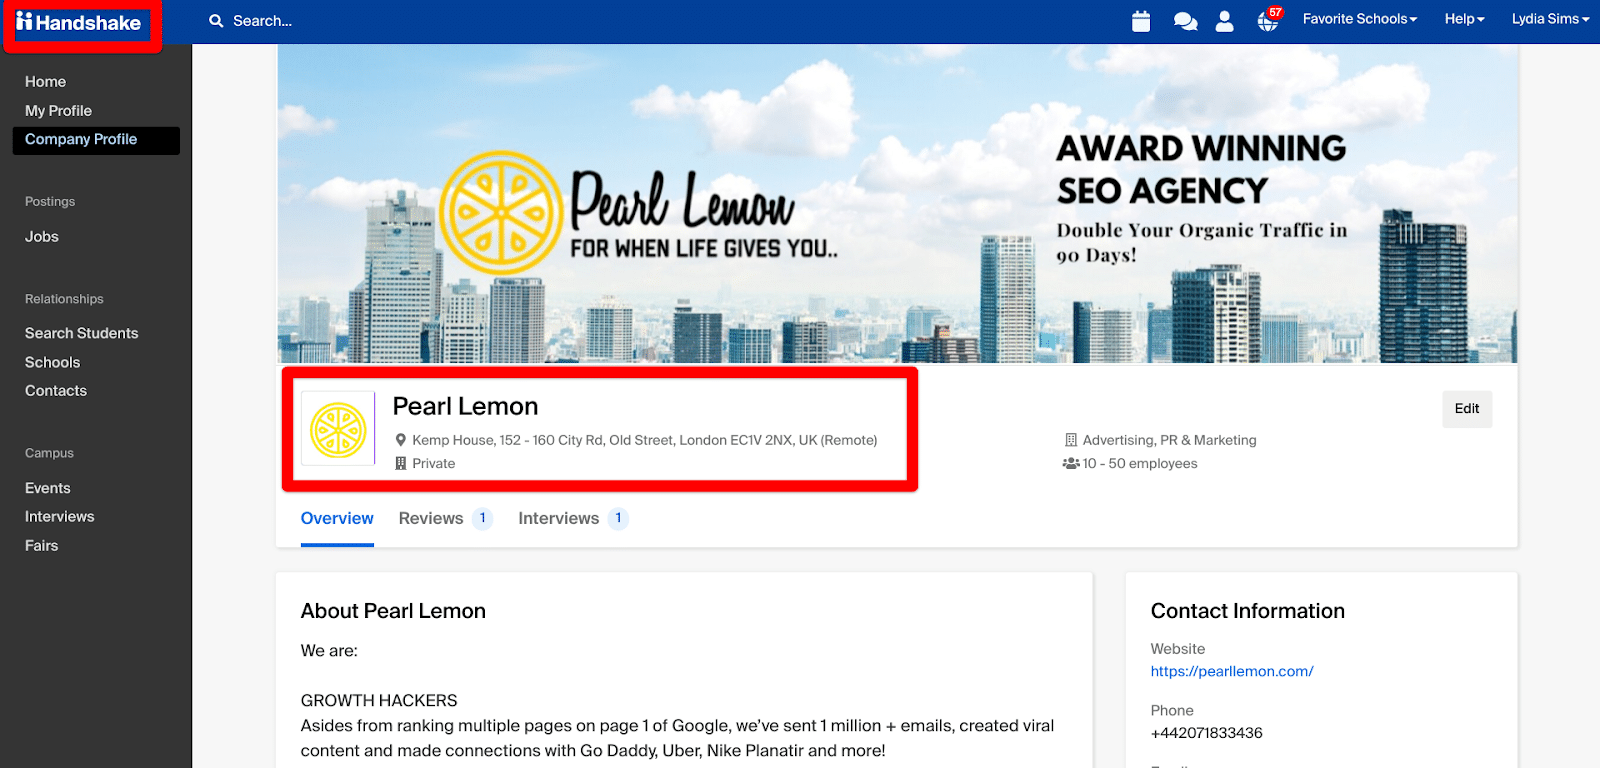Click the Pearl Lemon company name heading
1600x768 pixels.
(x=465, y=406)
